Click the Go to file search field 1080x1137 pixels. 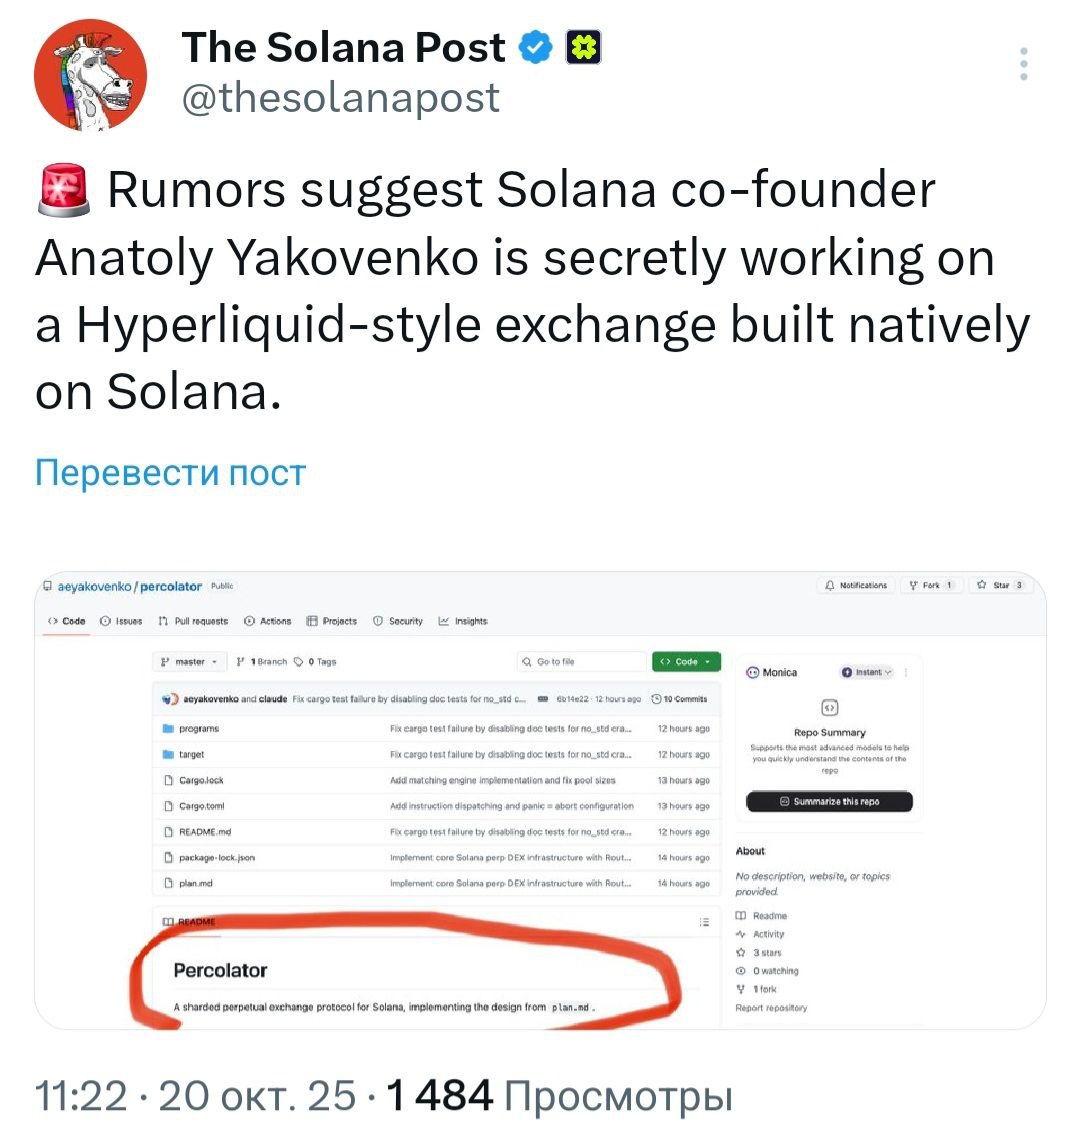click(583, 662)
